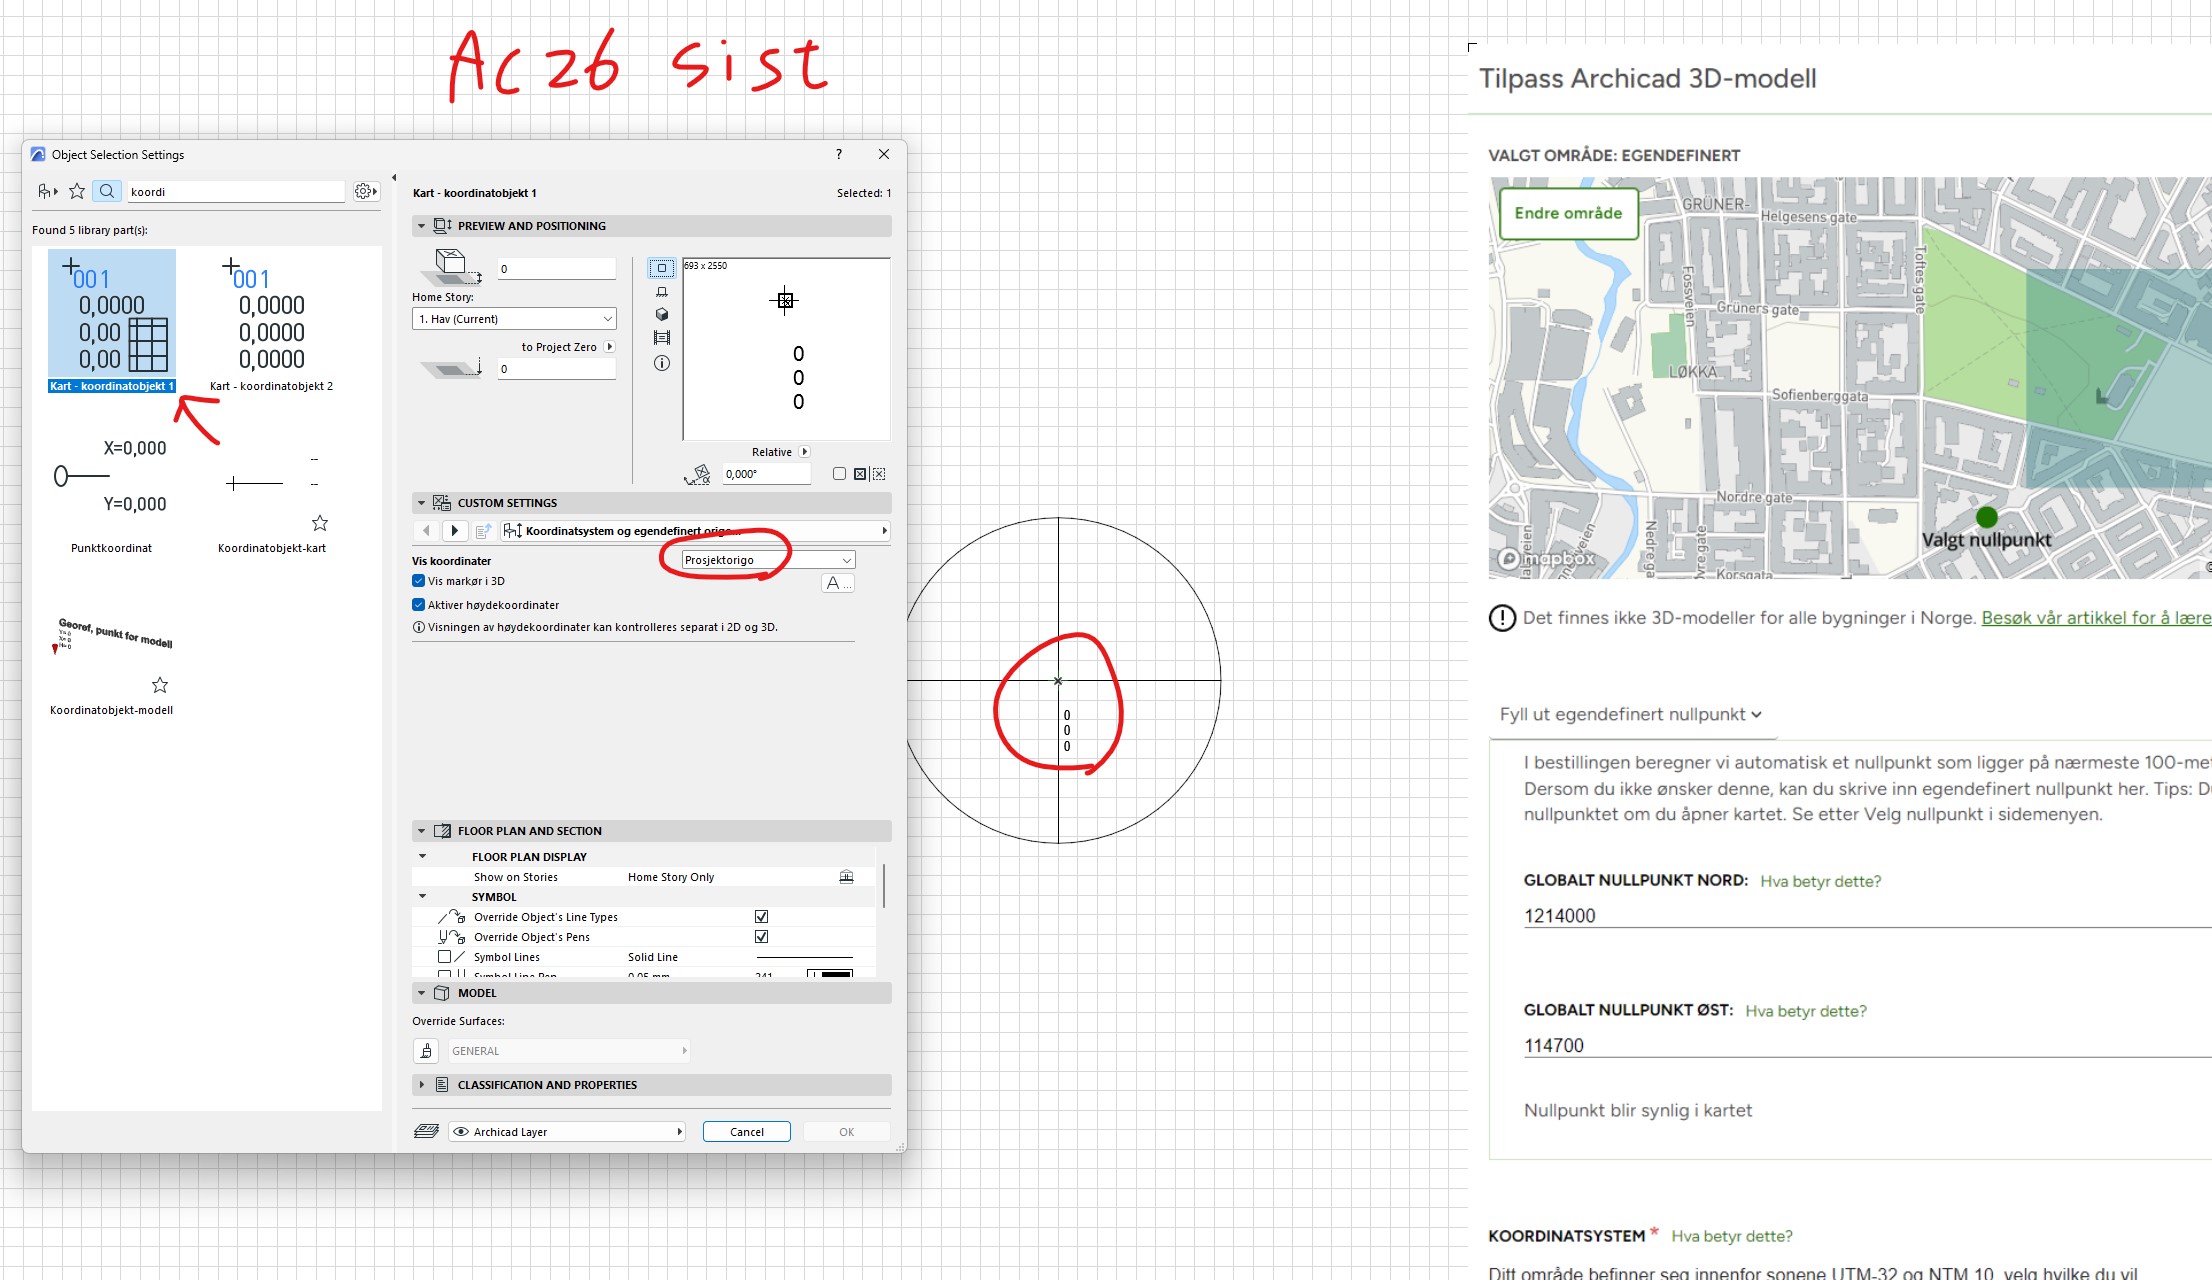
Task: Uncheck Vis markør i 3D
Action: tap(419, 581)
